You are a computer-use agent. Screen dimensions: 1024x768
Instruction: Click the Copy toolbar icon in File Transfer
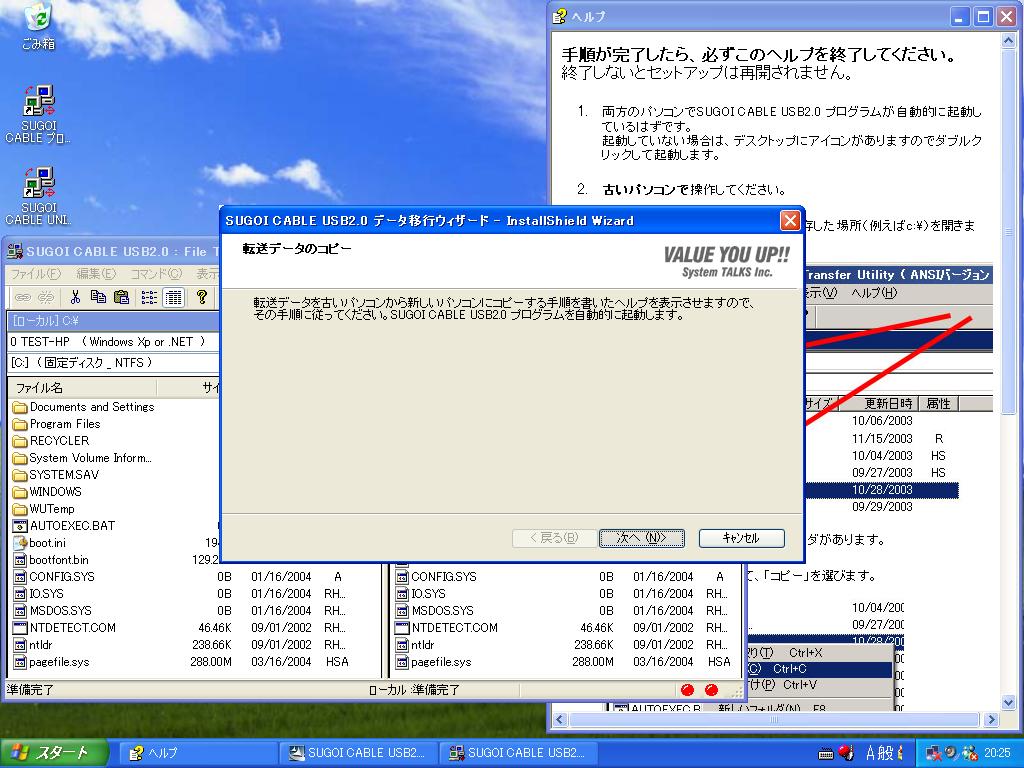coord(98,298)
